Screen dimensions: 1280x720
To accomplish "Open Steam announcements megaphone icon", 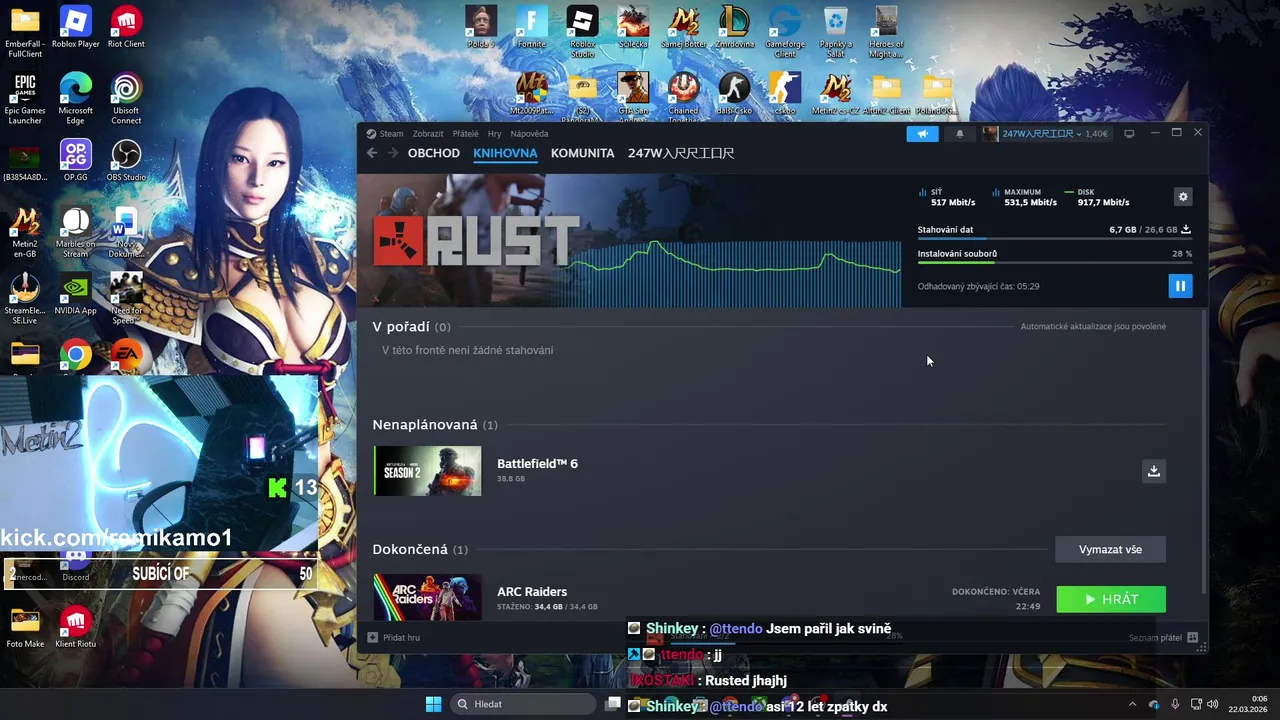I will tap(922, 134).
